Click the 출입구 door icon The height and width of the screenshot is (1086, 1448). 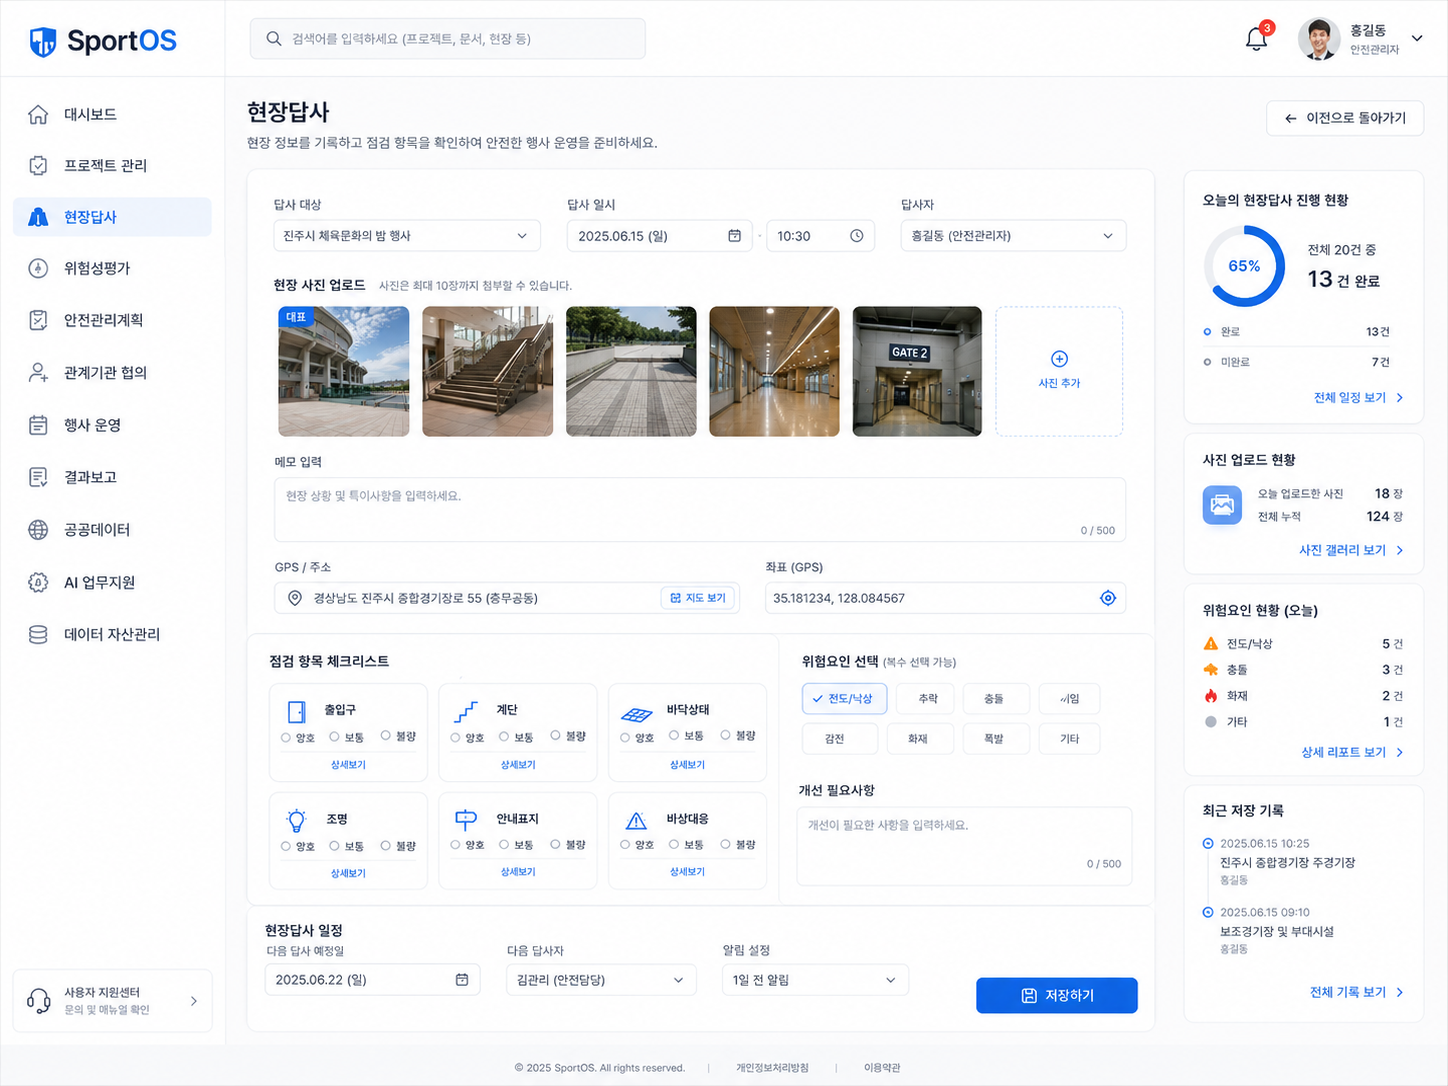297,711
